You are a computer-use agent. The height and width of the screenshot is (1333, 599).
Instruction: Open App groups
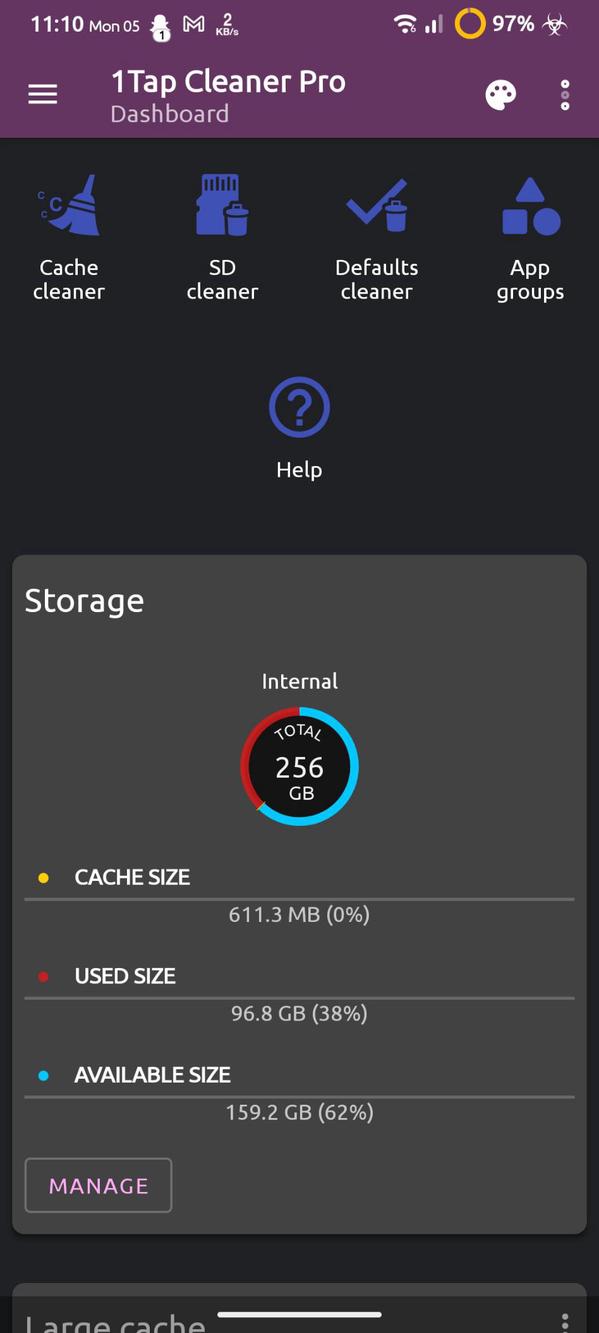click(529, 230)
